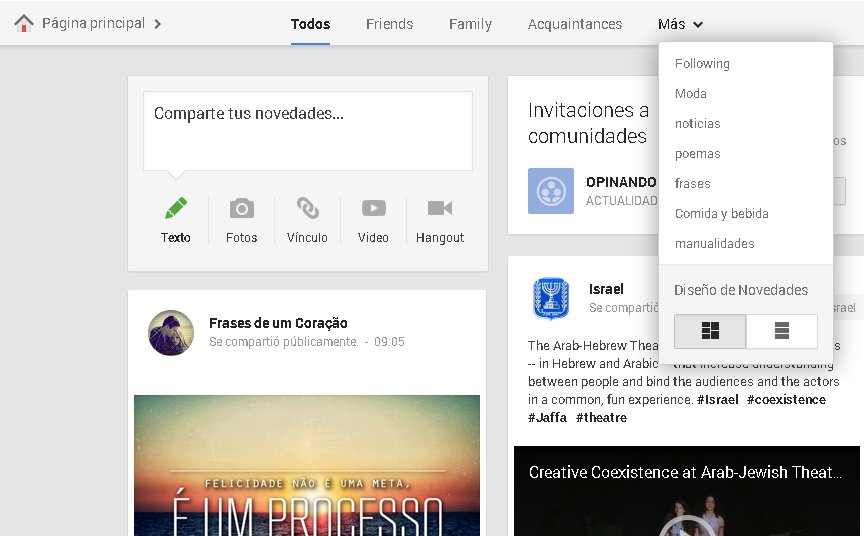Start a Hangout from the camcorder icon
Image resolution: width=864 pixels, height=536 pixels.
tap(440, 208)
